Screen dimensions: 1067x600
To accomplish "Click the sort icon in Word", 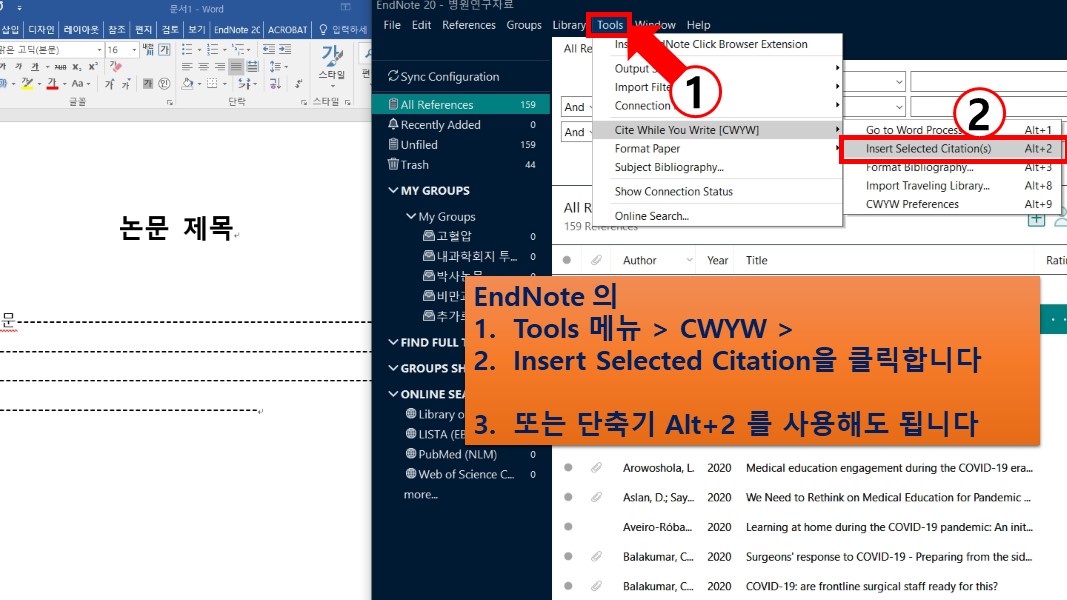I will point(275,84).
